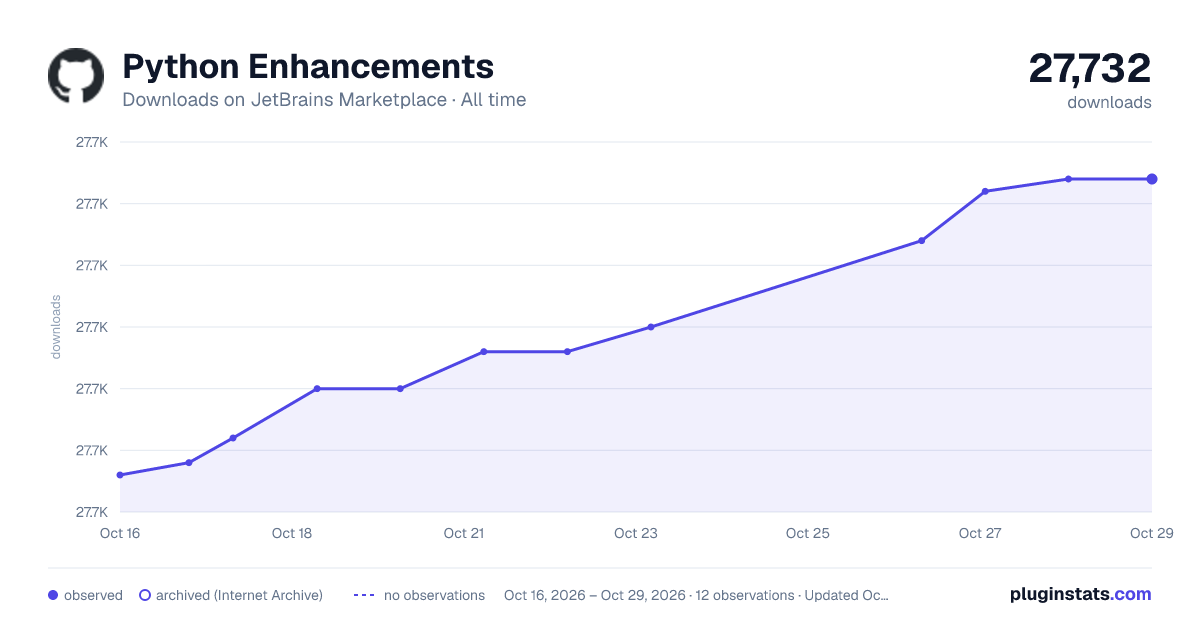
Task: Click the vertical downloads axis title
Action: coord(56,326)
